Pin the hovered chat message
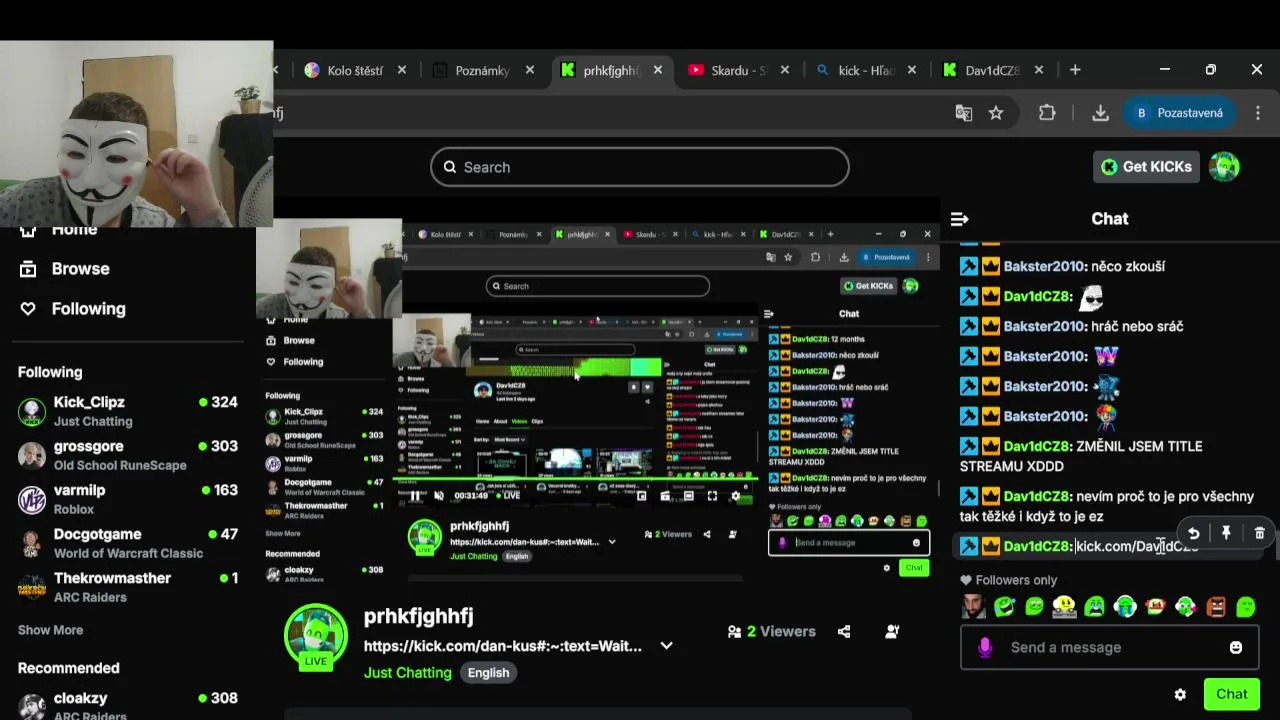Viewport: 1280px width, 720px height. coord(1226,533)
